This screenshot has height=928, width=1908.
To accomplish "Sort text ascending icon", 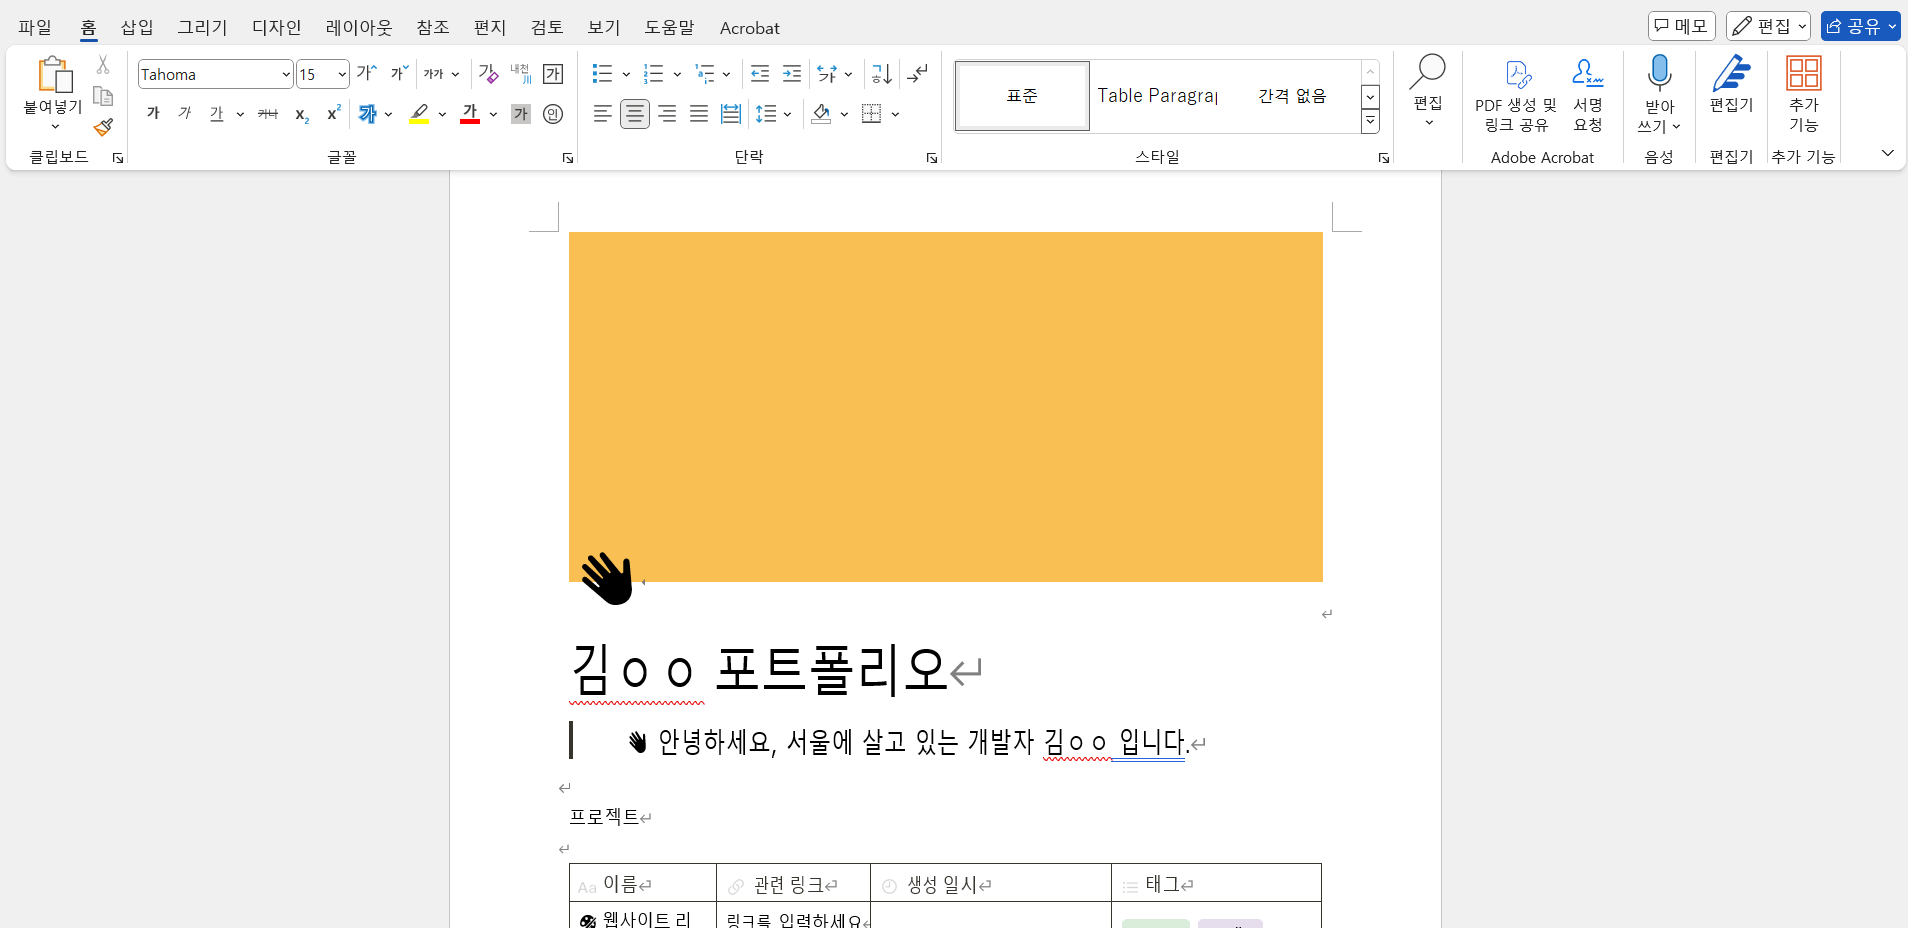I will click(x=881, y=73).
